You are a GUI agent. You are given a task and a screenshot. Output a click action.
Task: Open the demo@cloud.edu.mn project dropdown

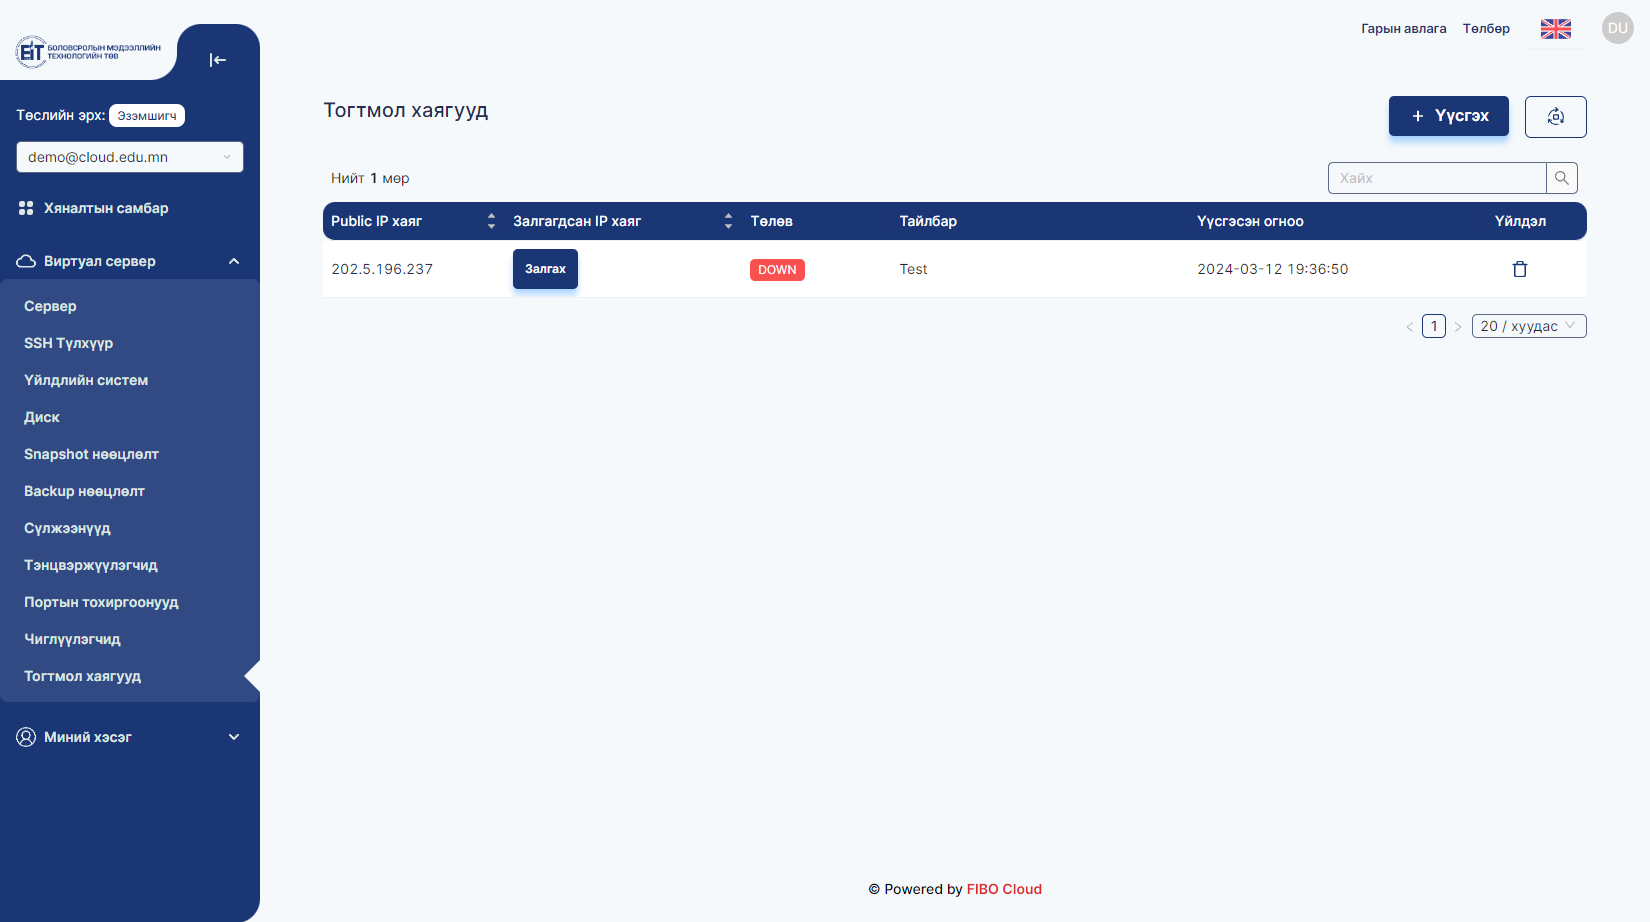tap(130, 157)
